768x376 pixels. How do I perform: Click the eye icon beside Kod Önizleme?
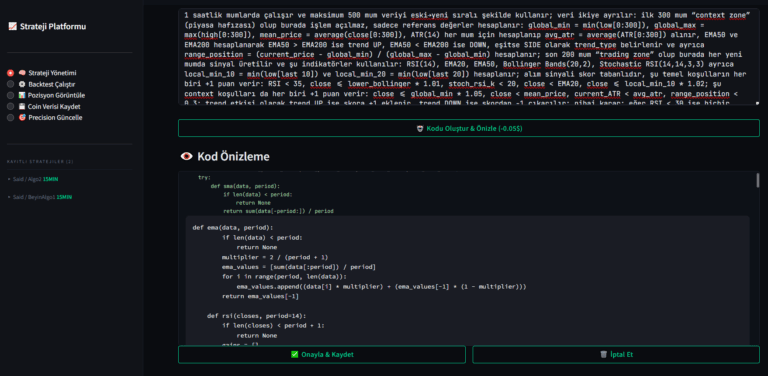point(187,157)
